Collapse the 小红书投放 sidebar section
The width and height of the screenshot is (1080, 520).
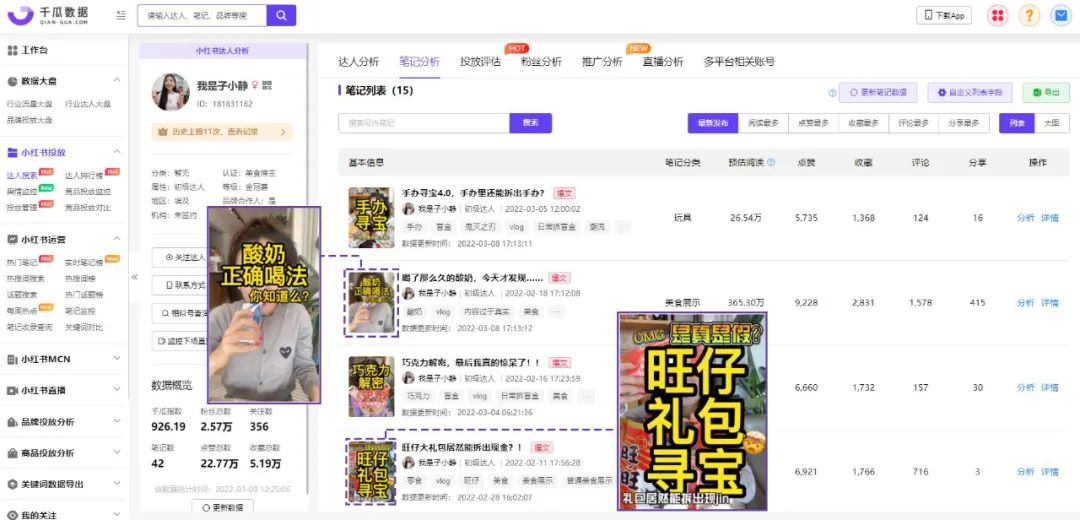pyautogui.click(x=116, y=152)
